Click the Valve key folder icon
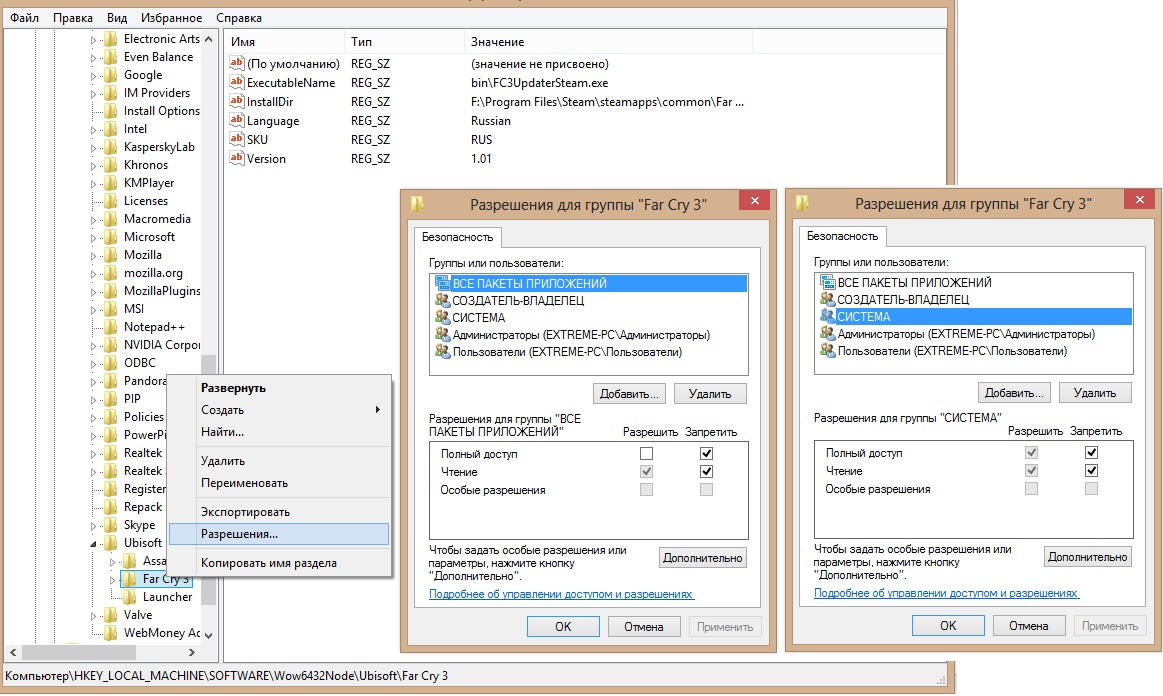The height and width of the screenshot is (696, 1163). (111, 615)
